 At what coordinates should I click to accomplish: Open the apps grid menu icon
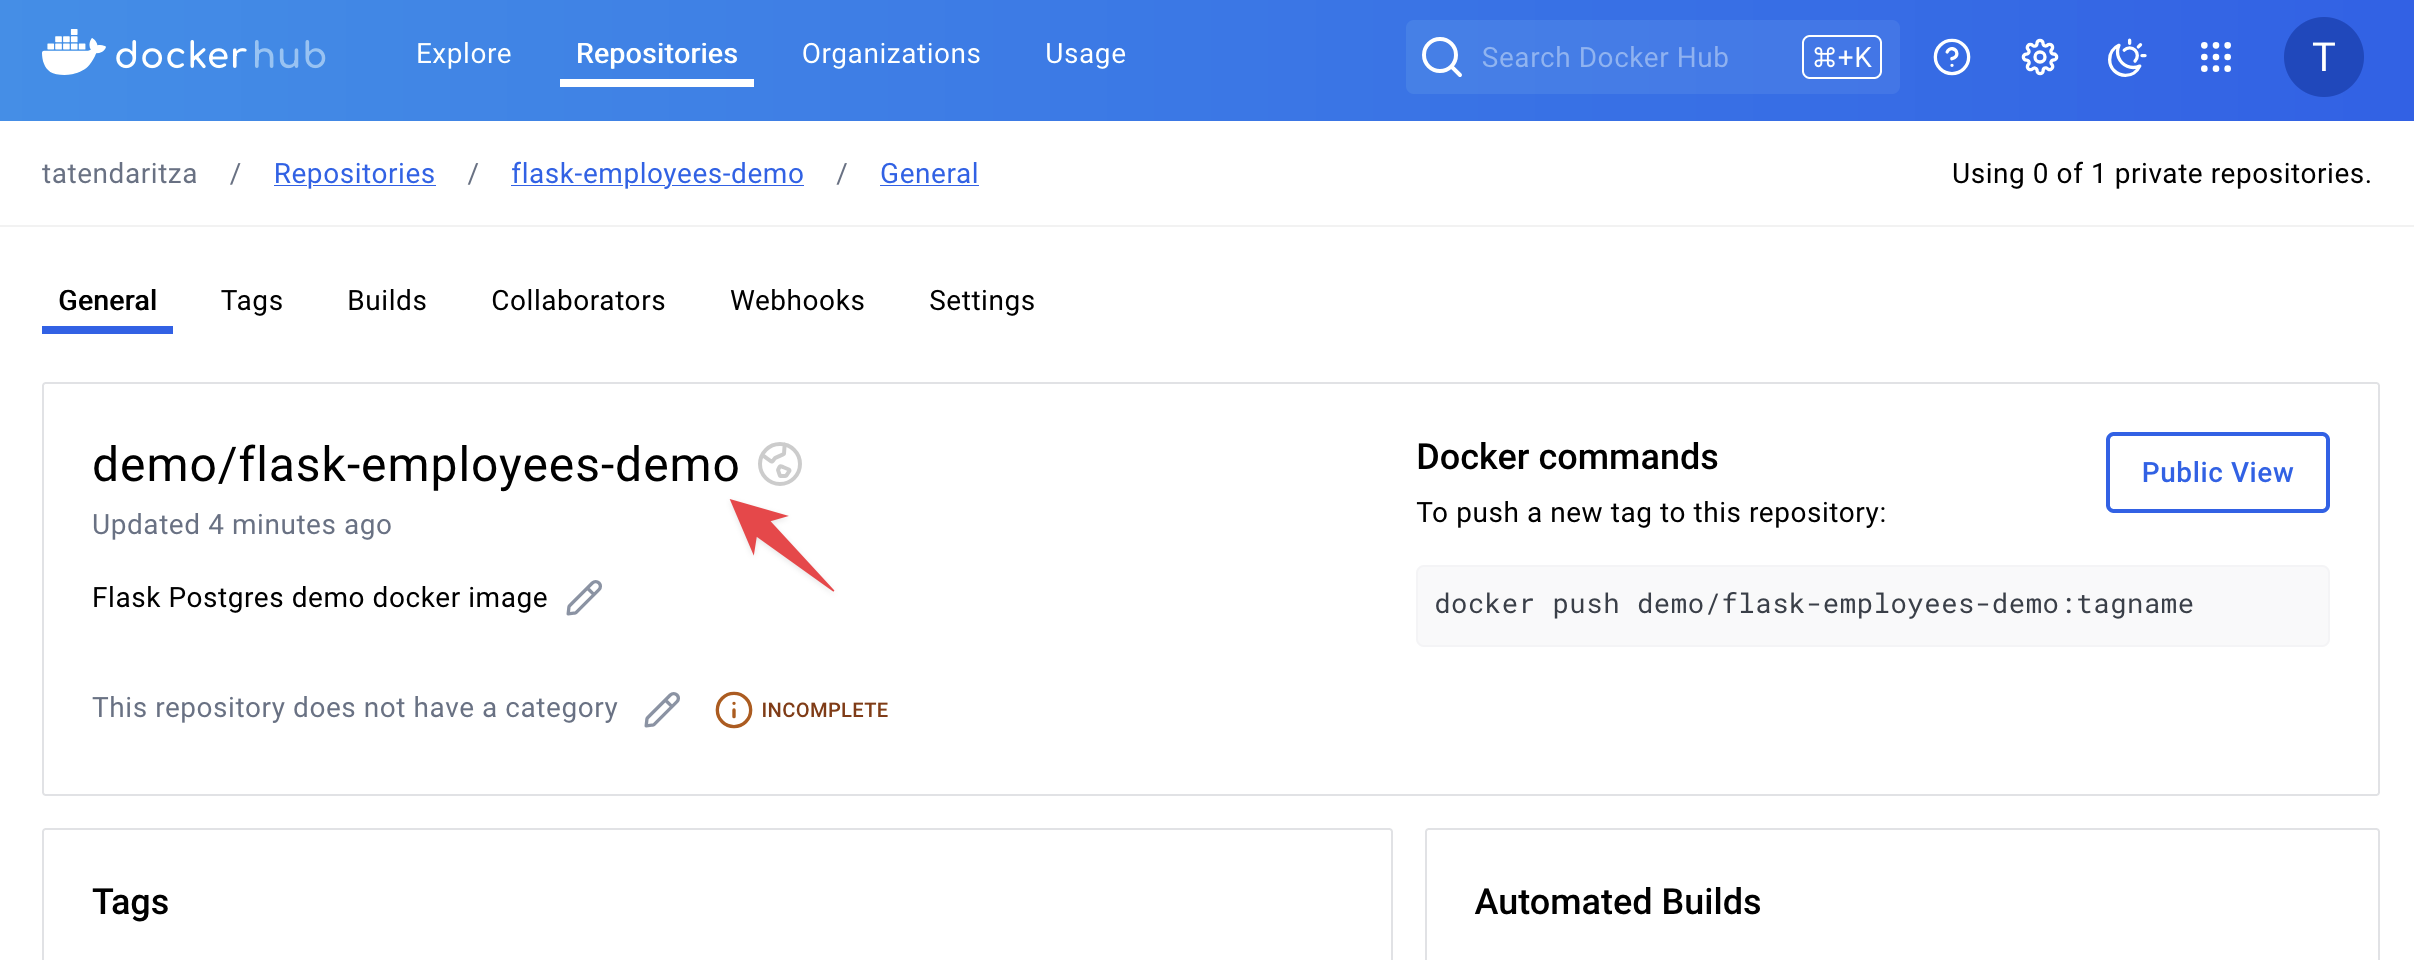(2215, 57)
